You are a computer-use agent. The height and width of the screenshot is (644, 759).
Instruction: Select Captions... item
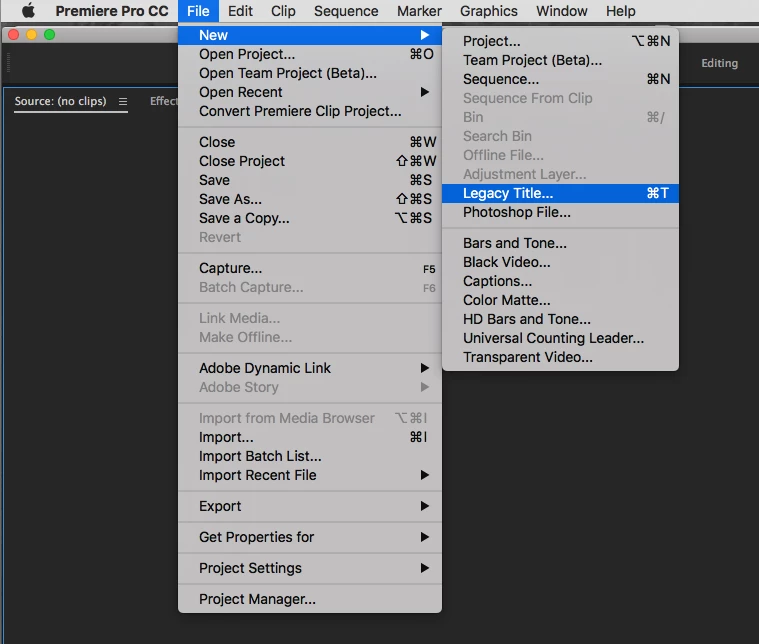point(561,281)
